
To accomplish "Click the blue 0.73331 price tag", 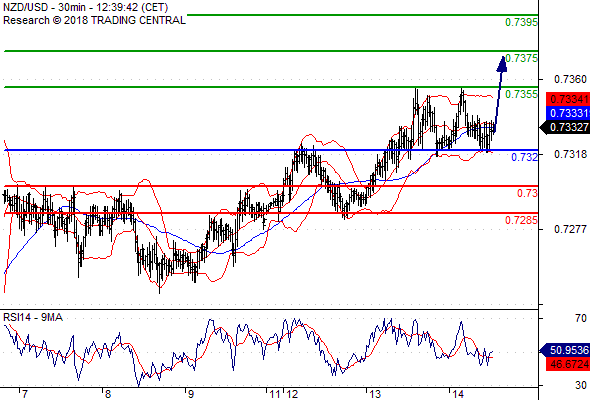I will (568, 113).
